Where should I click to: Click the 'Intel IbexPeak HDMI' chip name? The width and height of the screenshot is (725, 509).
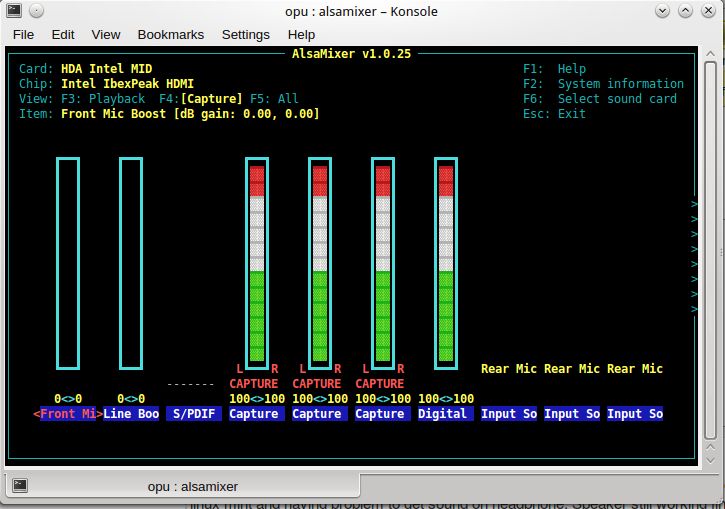(127, 84)
